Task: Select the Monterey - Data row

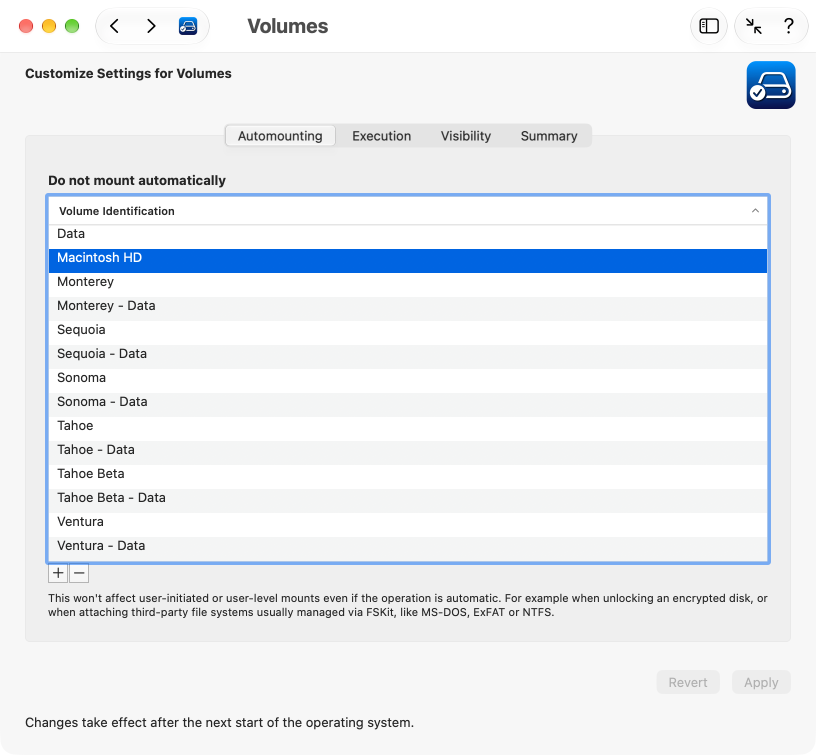Action: [408, 309]
